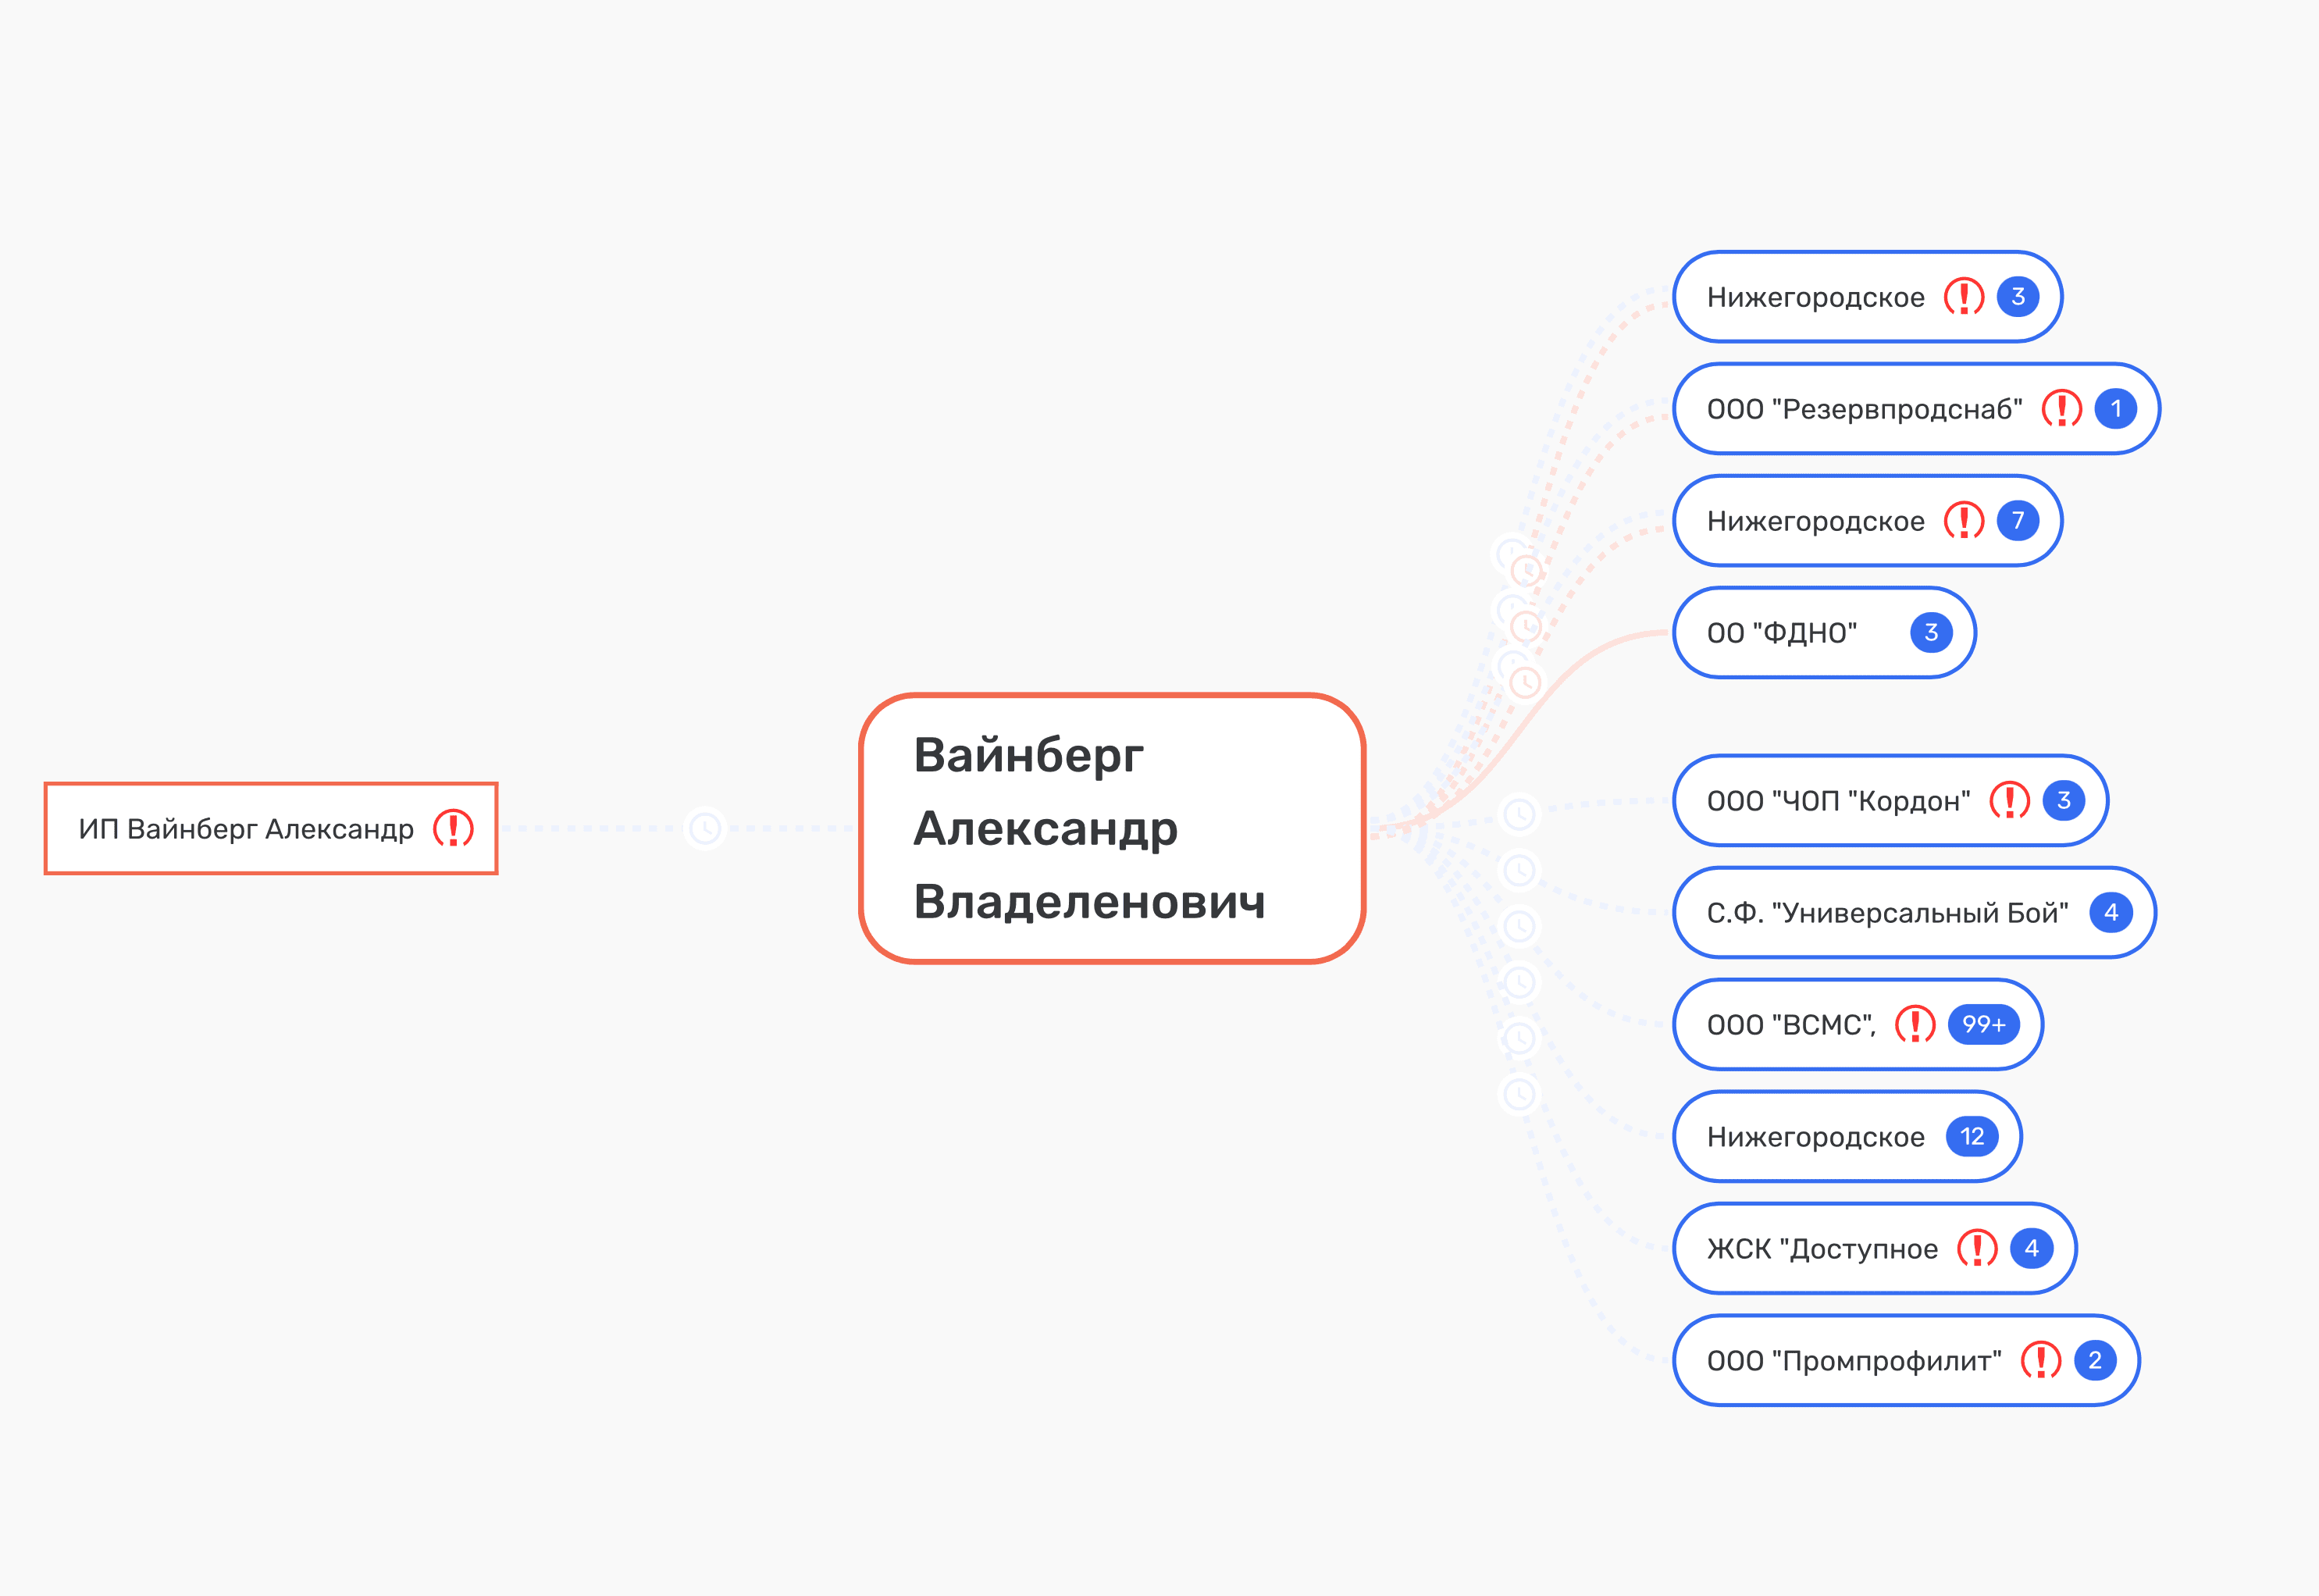This screenshot has width=2319, height=1596.
Task: Open the ОО "ФДНО" node
Action: (1781, 633)
